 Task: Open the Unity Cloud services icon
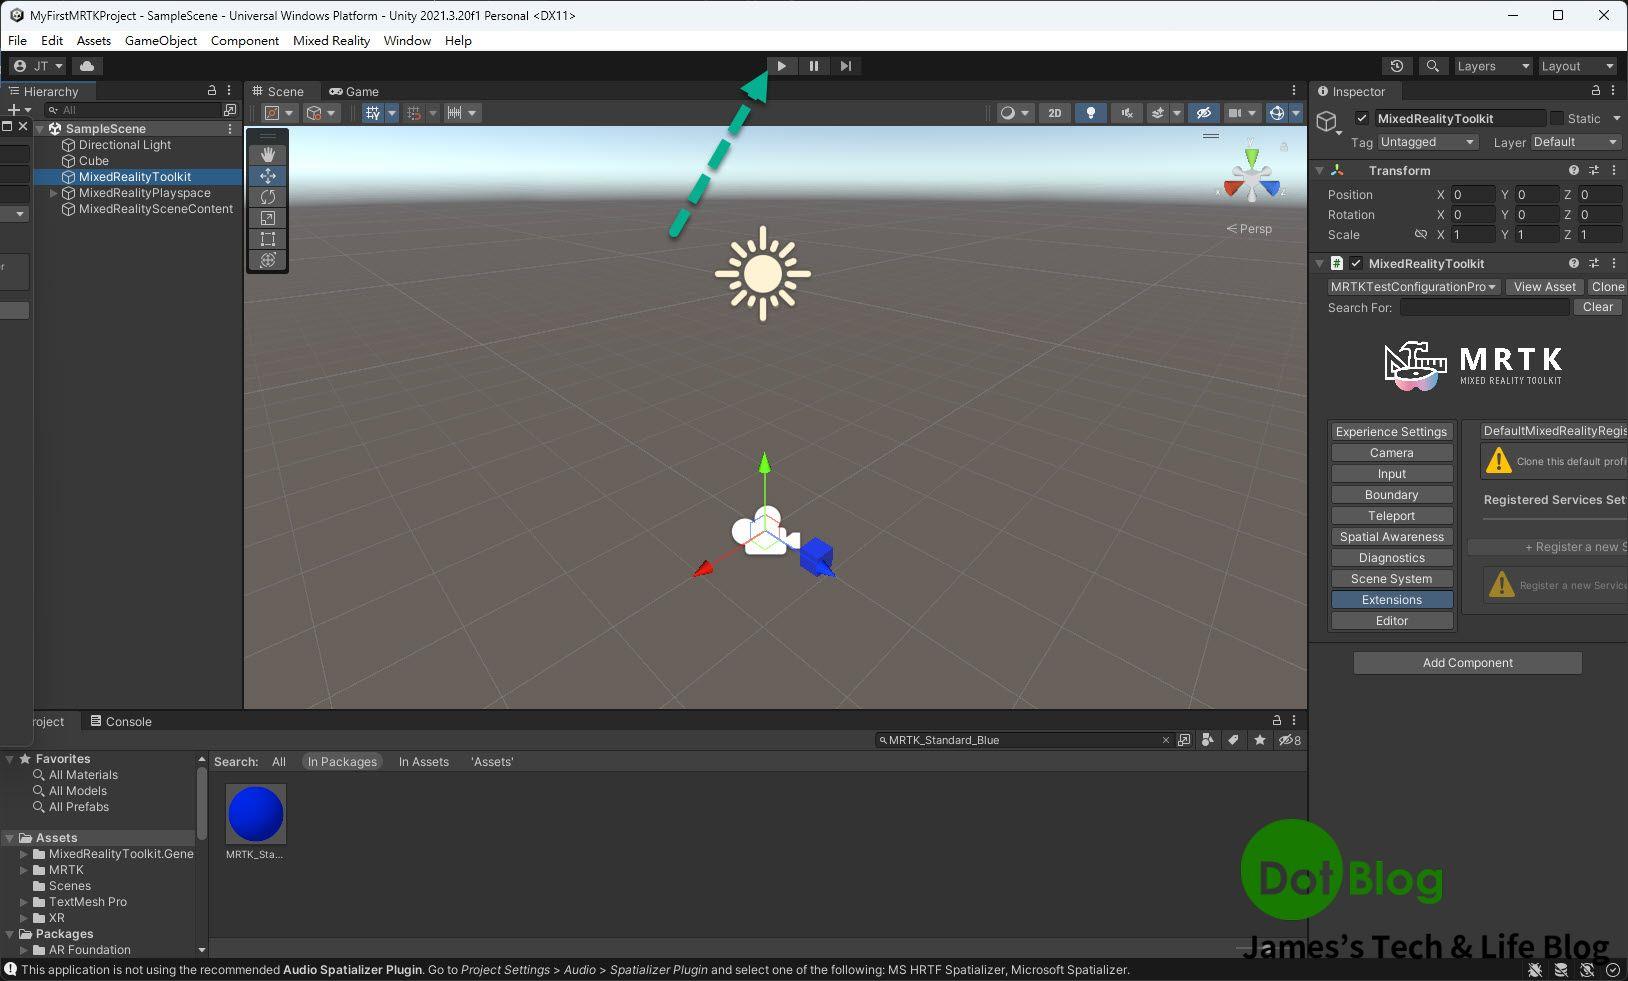[x=87, y=66]
